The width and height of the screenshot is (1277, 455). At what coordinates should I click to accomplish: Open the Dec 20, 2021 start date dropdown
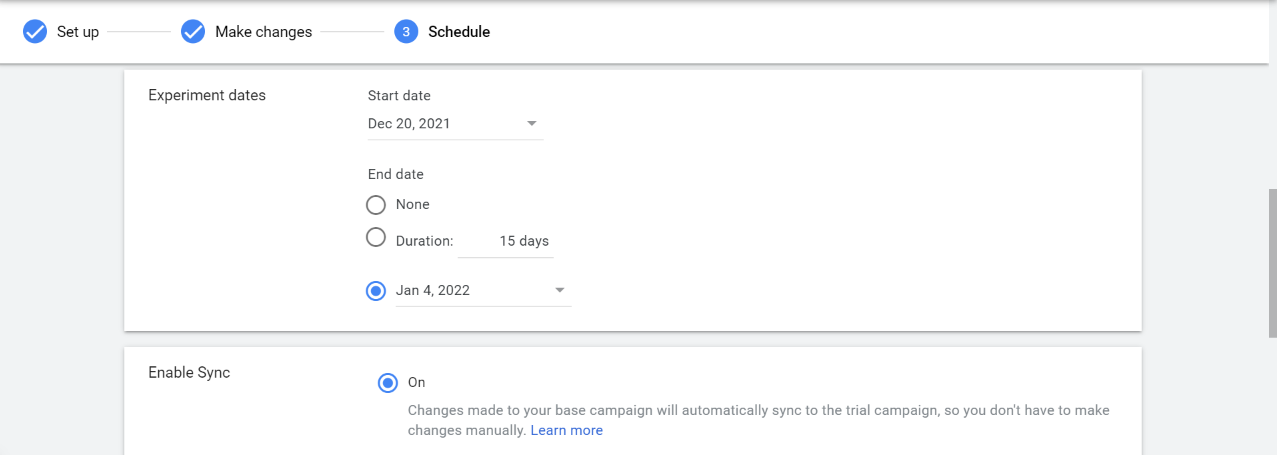tap(456, 124)
